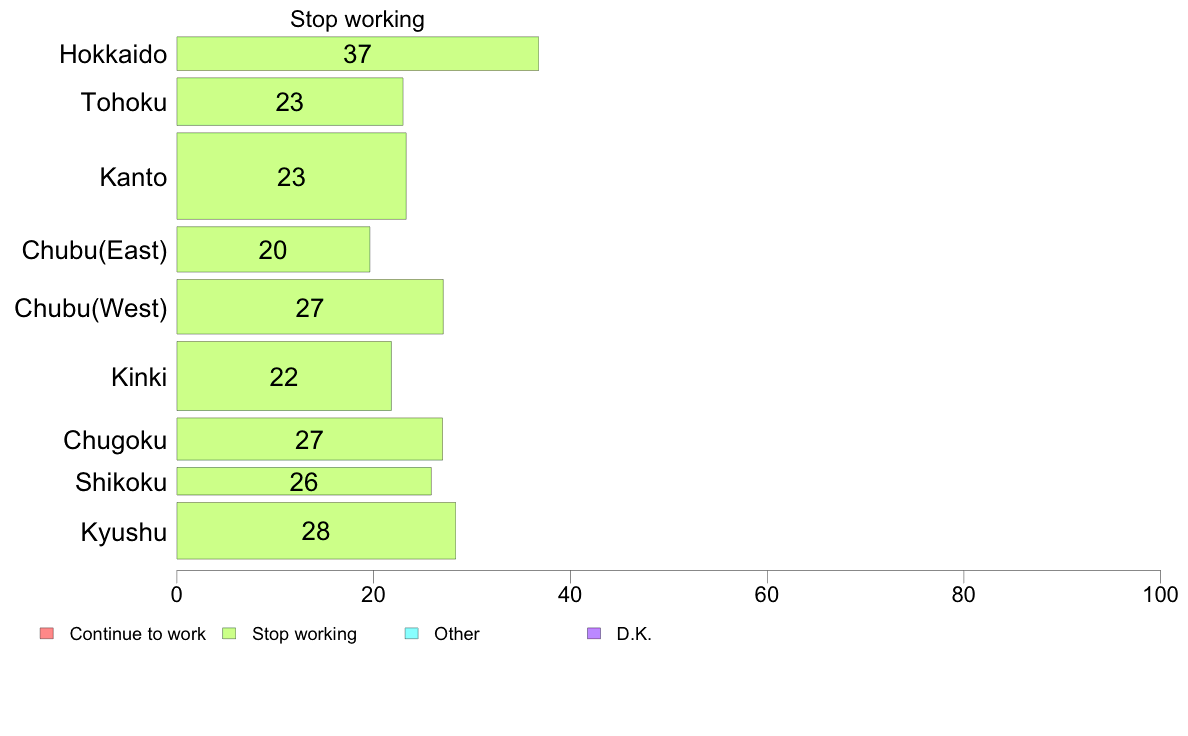Select the Tohoku bar showing 23
The image size is (1188, 736).
point(290,102)
